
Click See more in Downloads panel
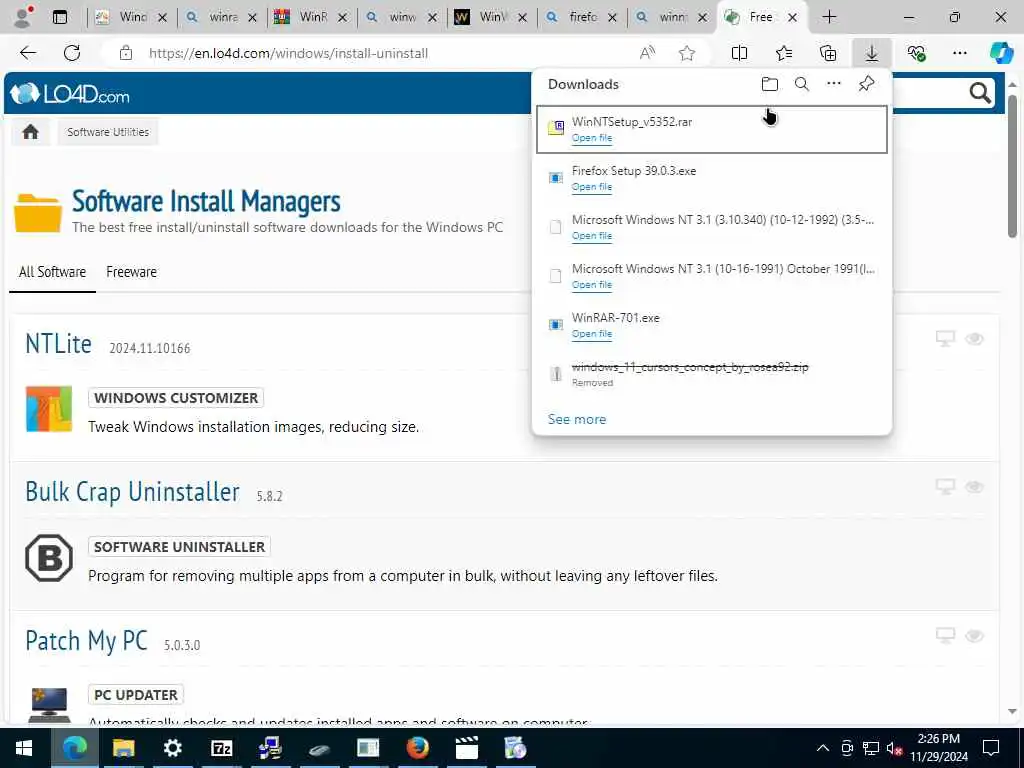(x=577, y=419)
